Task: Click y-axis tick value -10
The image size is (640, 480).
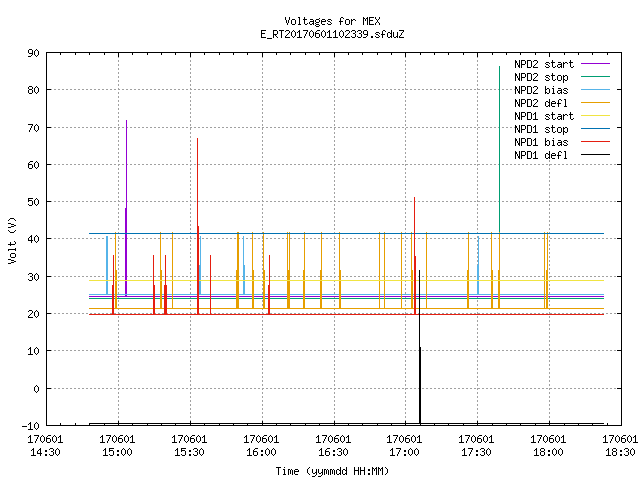Action: (x=31, y=426)
